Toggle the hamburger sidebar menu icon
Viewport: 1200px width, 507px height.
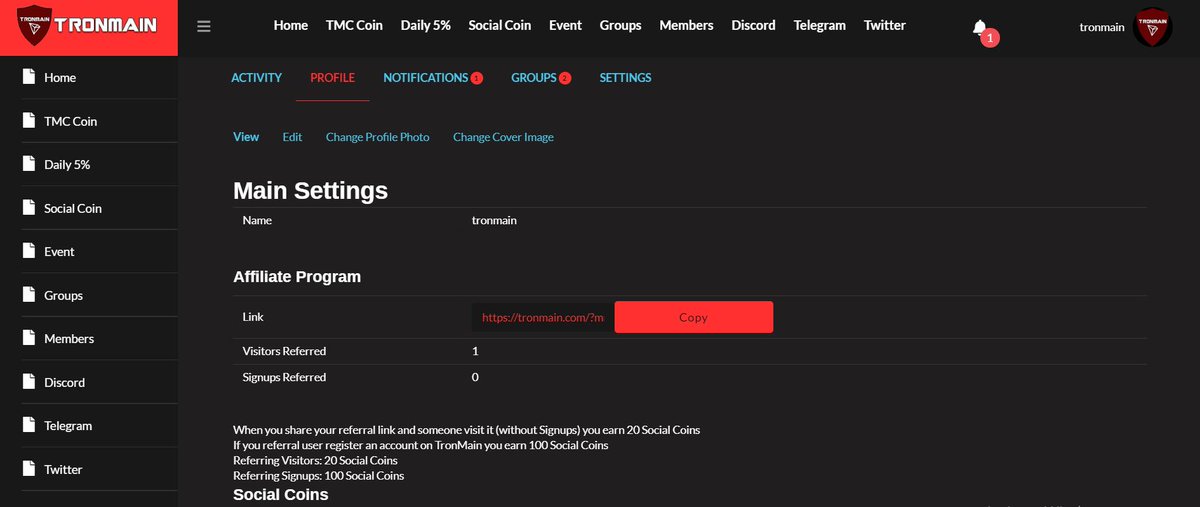tap(204, 26)
